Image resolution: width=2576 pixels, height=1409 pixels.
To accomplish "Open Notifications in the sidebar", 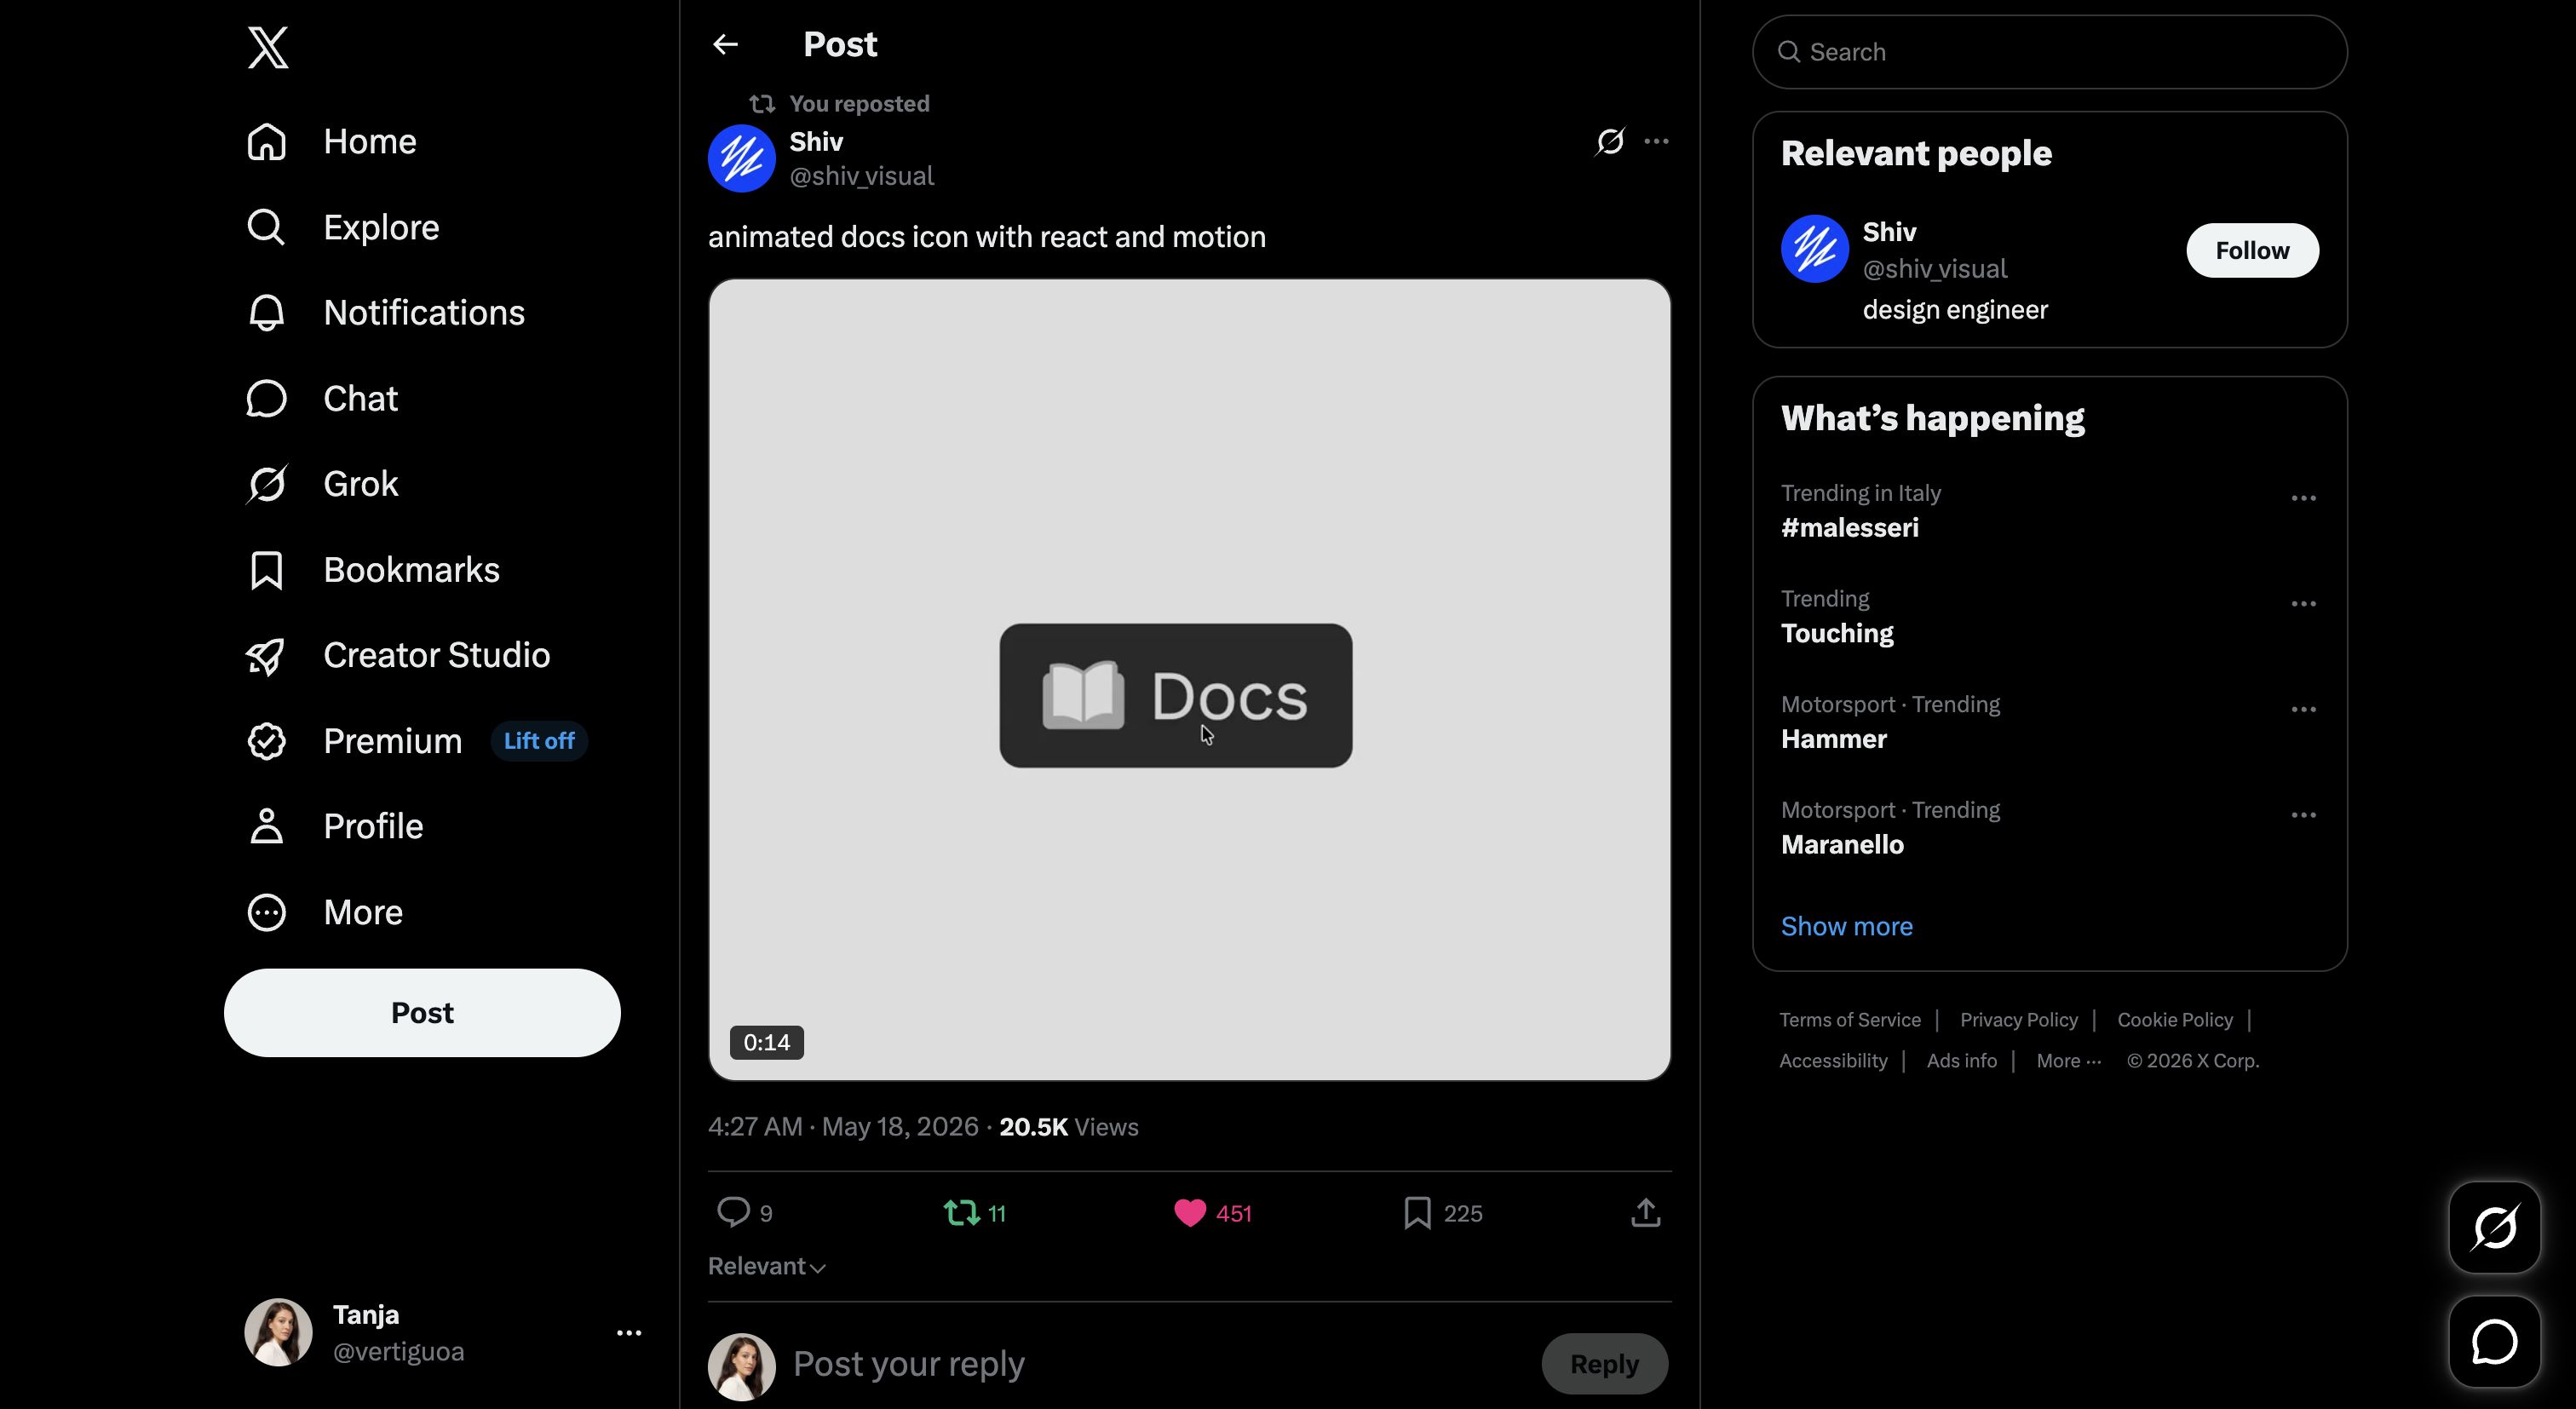I will click(x=385, y=313).
